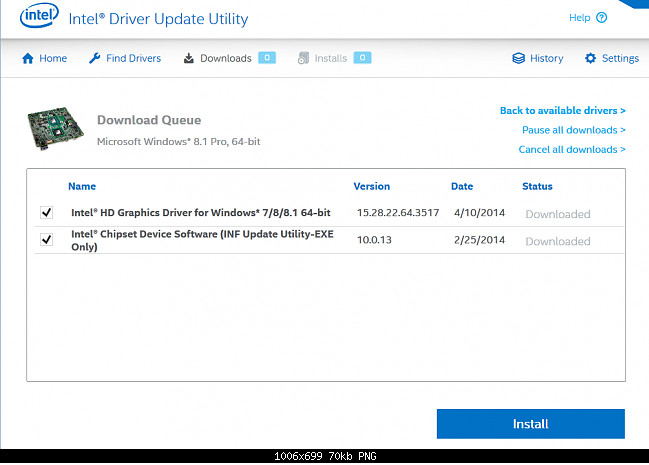Viewport: 649px width, 465px height.
Task: Click the Downloads arrow icon
Action: [189, 59]
